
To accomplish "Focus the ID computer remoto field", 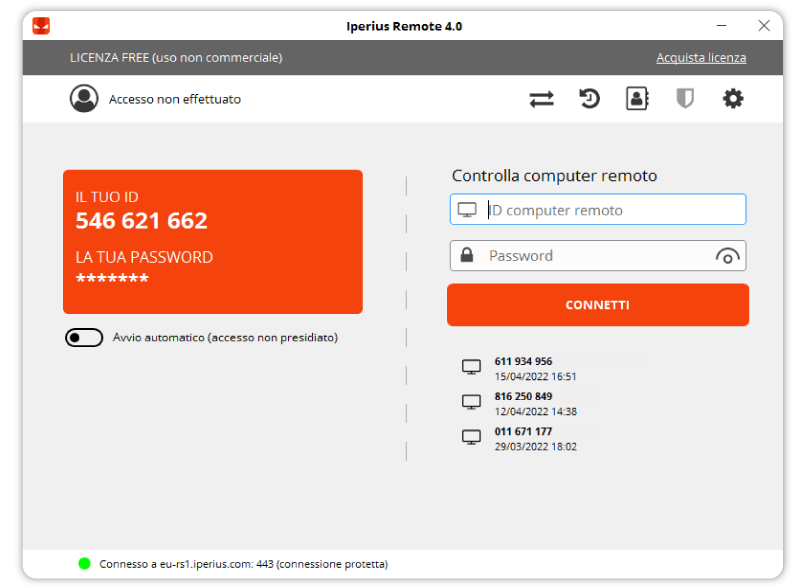I will pos(598,209).
